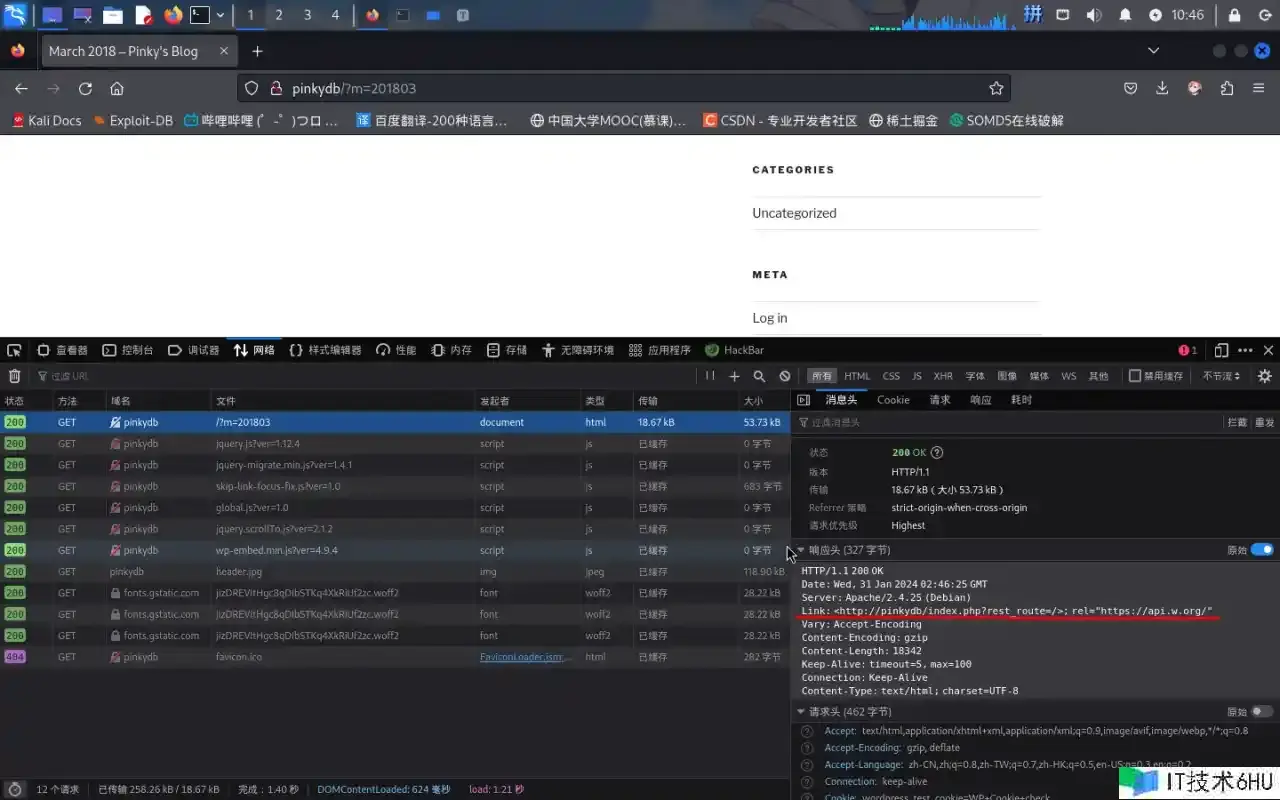Open network search with magnifier icon
Screen dimensions: 1280x800
pyautogui.click(x=759, y=376)
